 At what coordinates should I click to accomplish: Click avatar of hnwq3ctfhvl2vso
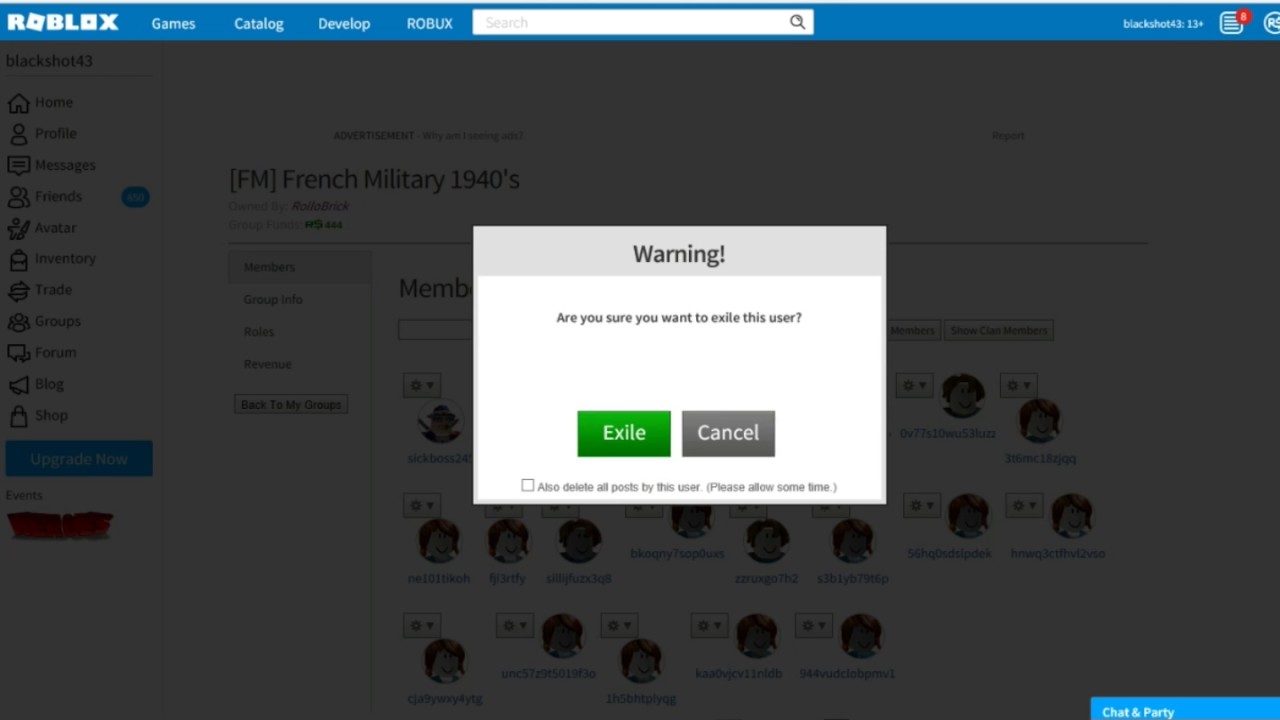tap(1071, 517)
